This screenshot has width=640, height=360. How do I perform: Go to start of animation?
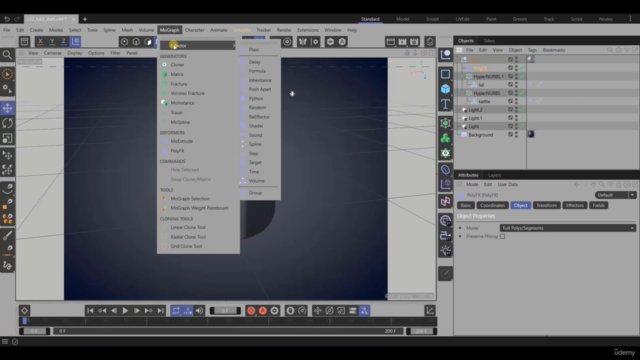90,311
